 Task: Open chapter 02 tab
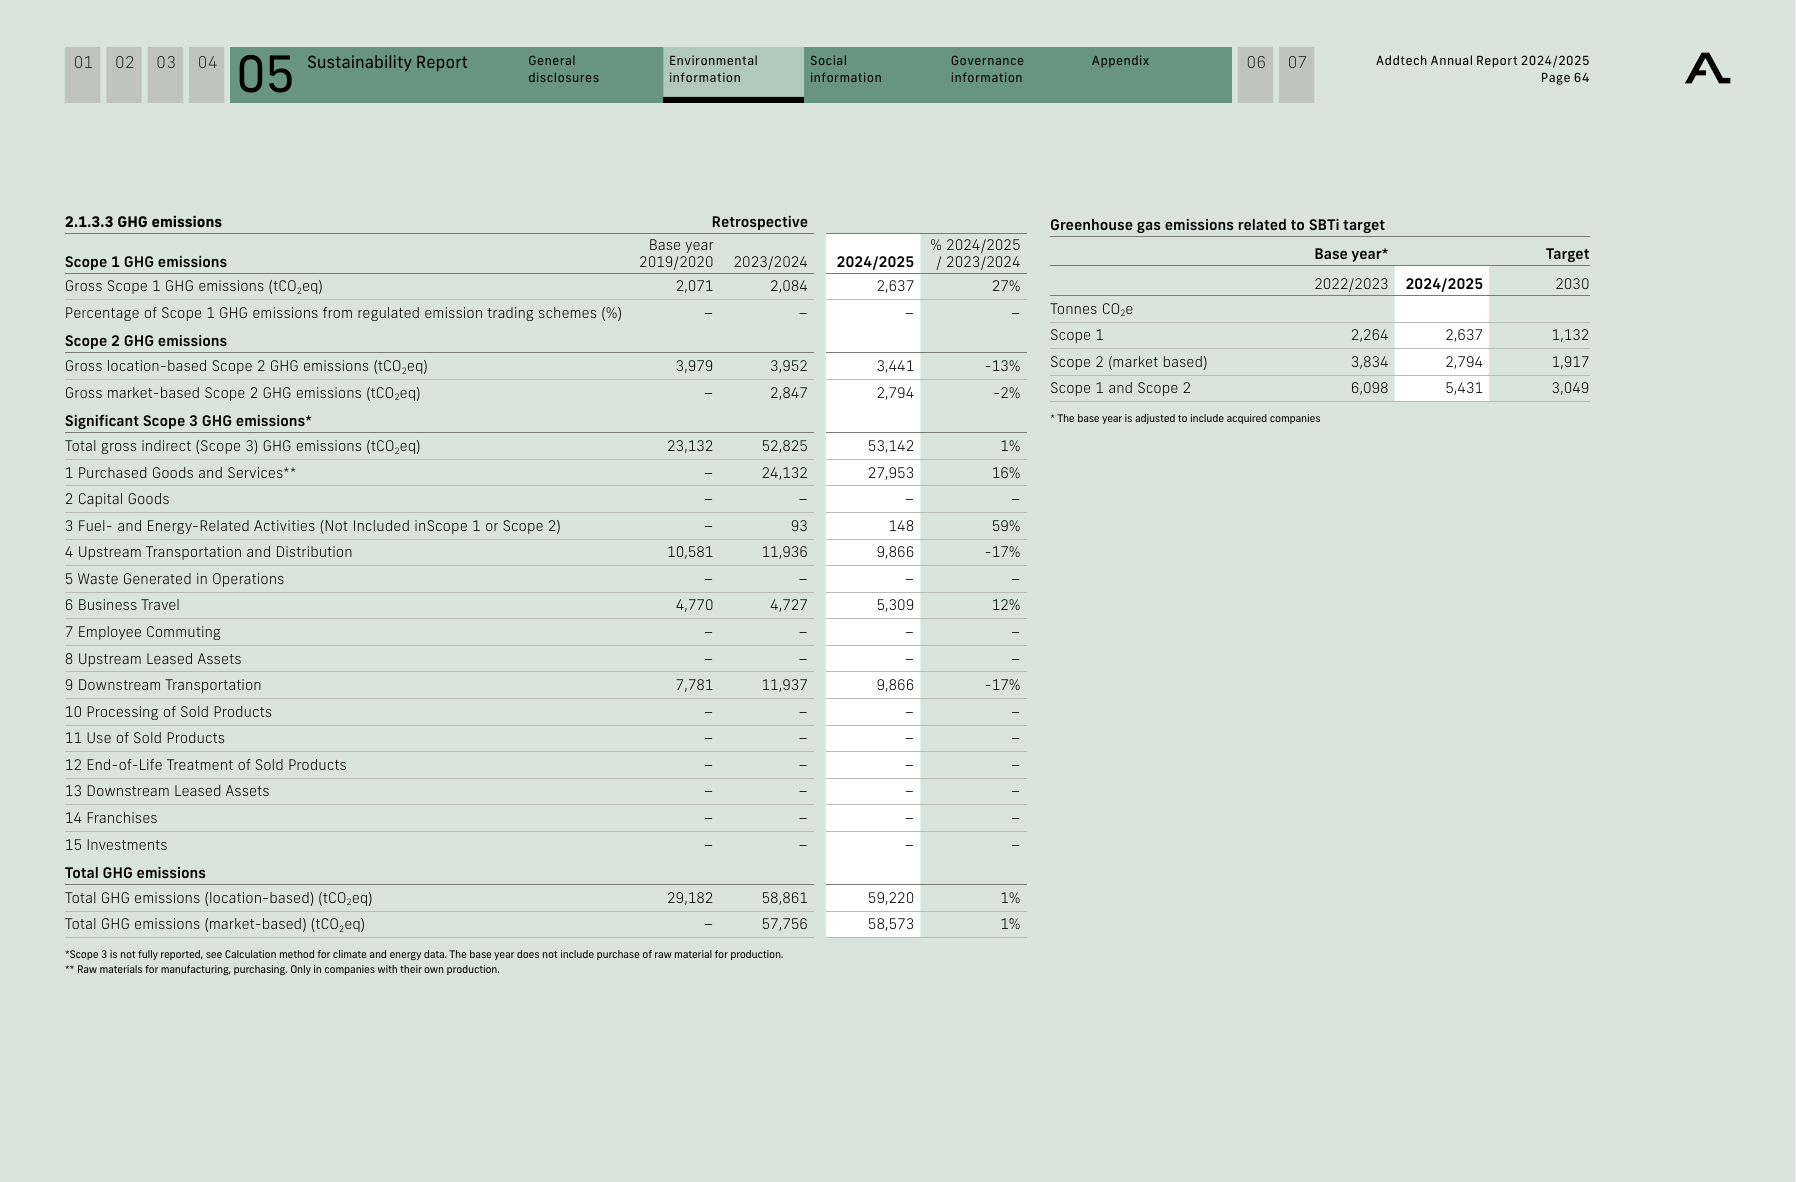pyautogui.click(x=124, y=74)
